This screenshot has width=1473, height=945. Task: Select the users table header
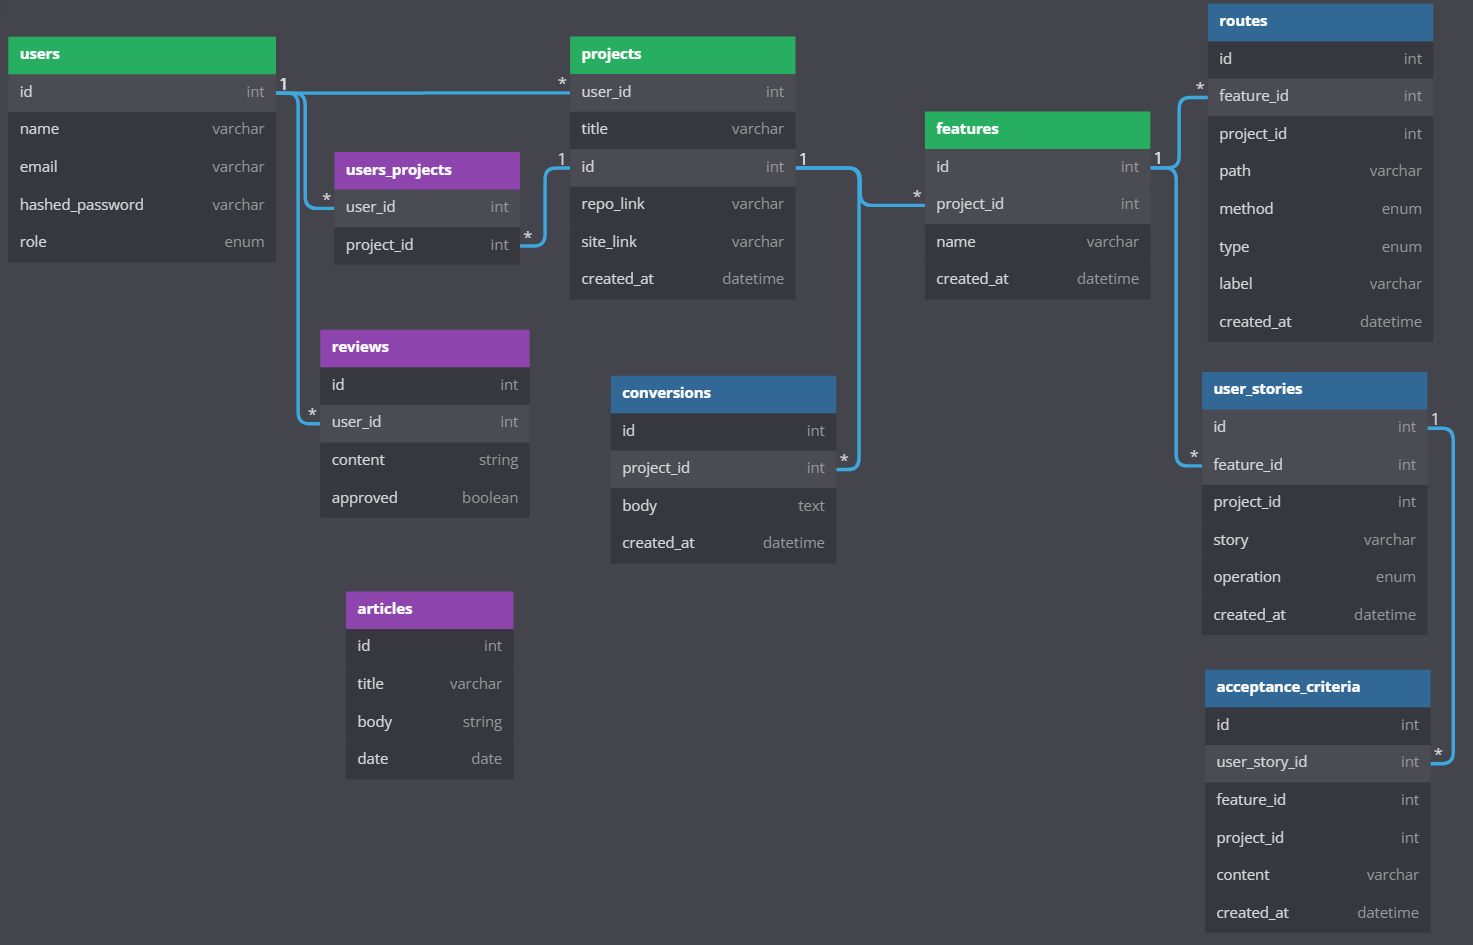[x=140, y=54]
